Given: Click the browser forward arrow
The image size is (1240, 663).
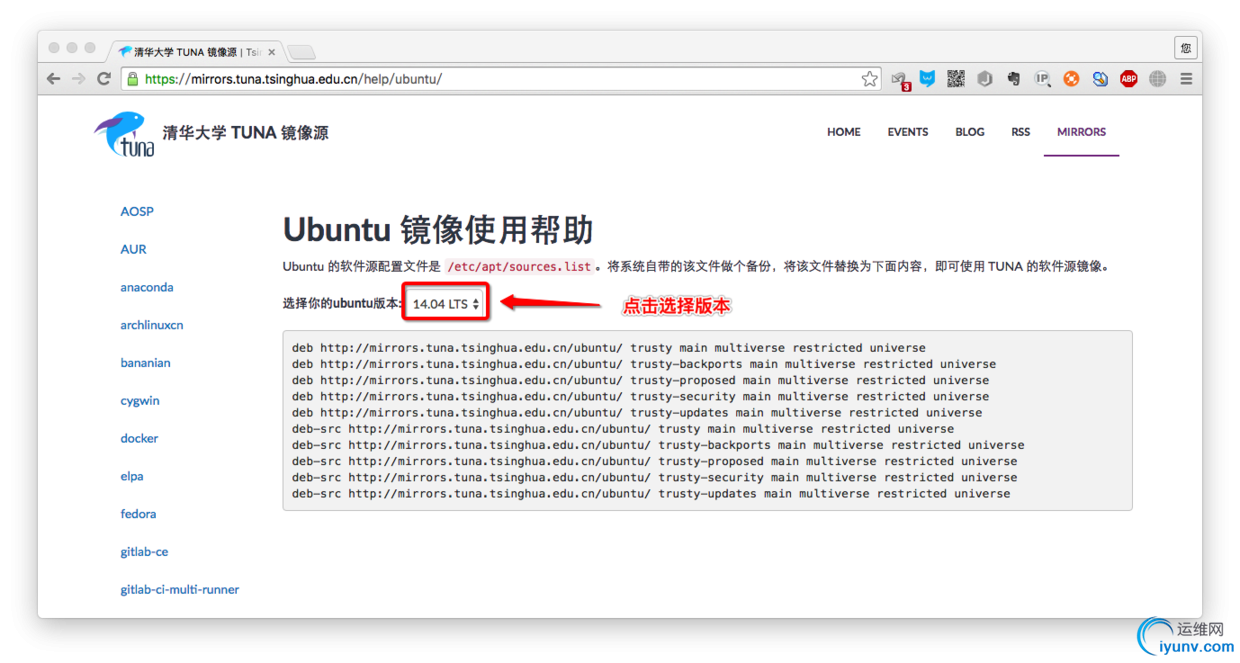Looking at the screenshot, I should [79, 78].
